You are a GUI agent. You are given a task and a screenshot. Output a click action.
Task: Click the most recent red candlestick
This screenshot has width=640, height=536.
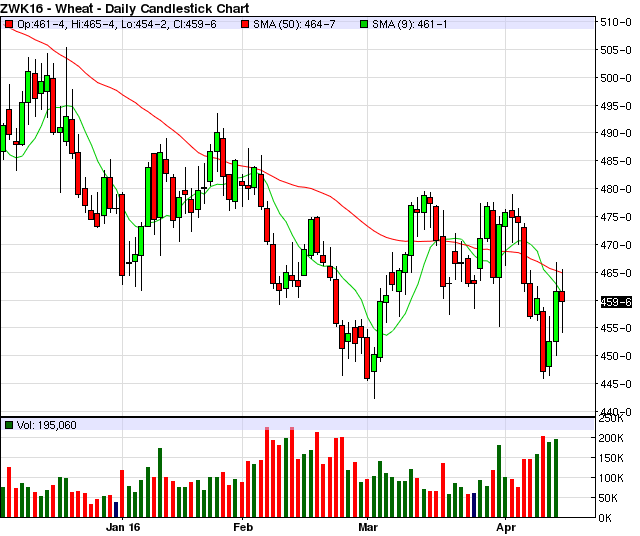click(562, 296)
